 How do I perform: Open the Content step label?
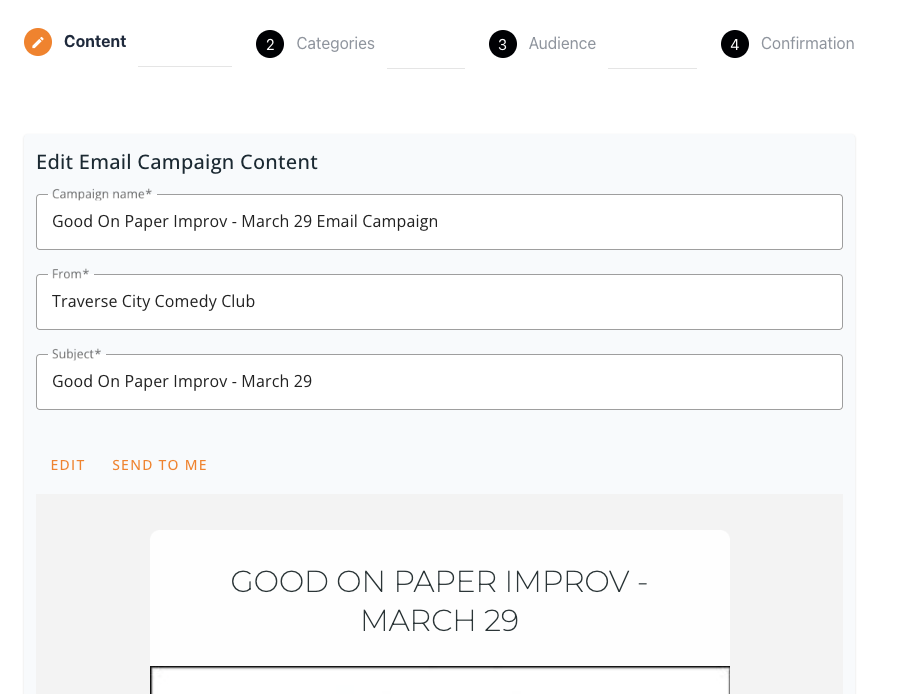click(95, 42)
